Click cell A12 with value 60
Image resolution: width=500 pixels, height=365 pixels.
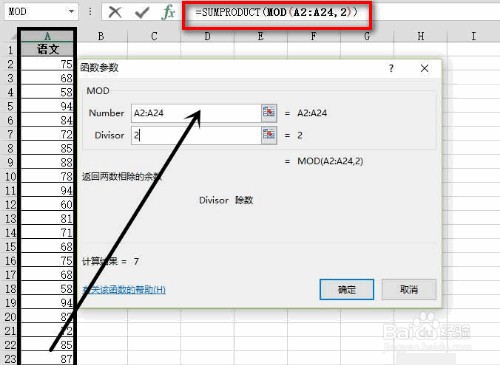pyautogui.click(x=47, y=204)
